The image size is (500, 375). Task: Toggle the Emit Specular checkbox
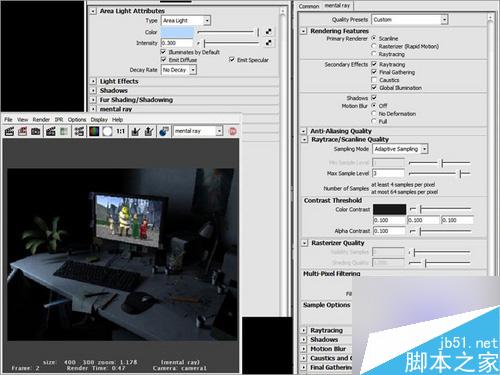232,60
